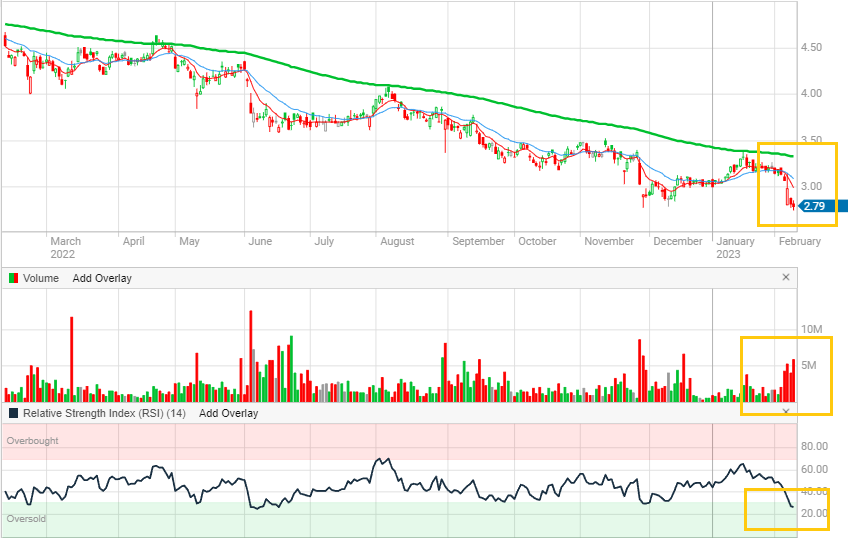
Task: Select the January 2023 date label
Action: pos(736,247)
